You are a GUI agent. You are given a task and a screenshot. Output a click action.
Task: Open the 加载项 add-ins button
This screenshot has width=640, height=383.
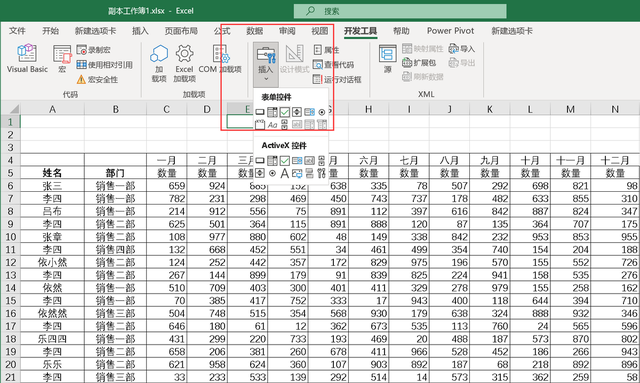(x=159, y=63)
